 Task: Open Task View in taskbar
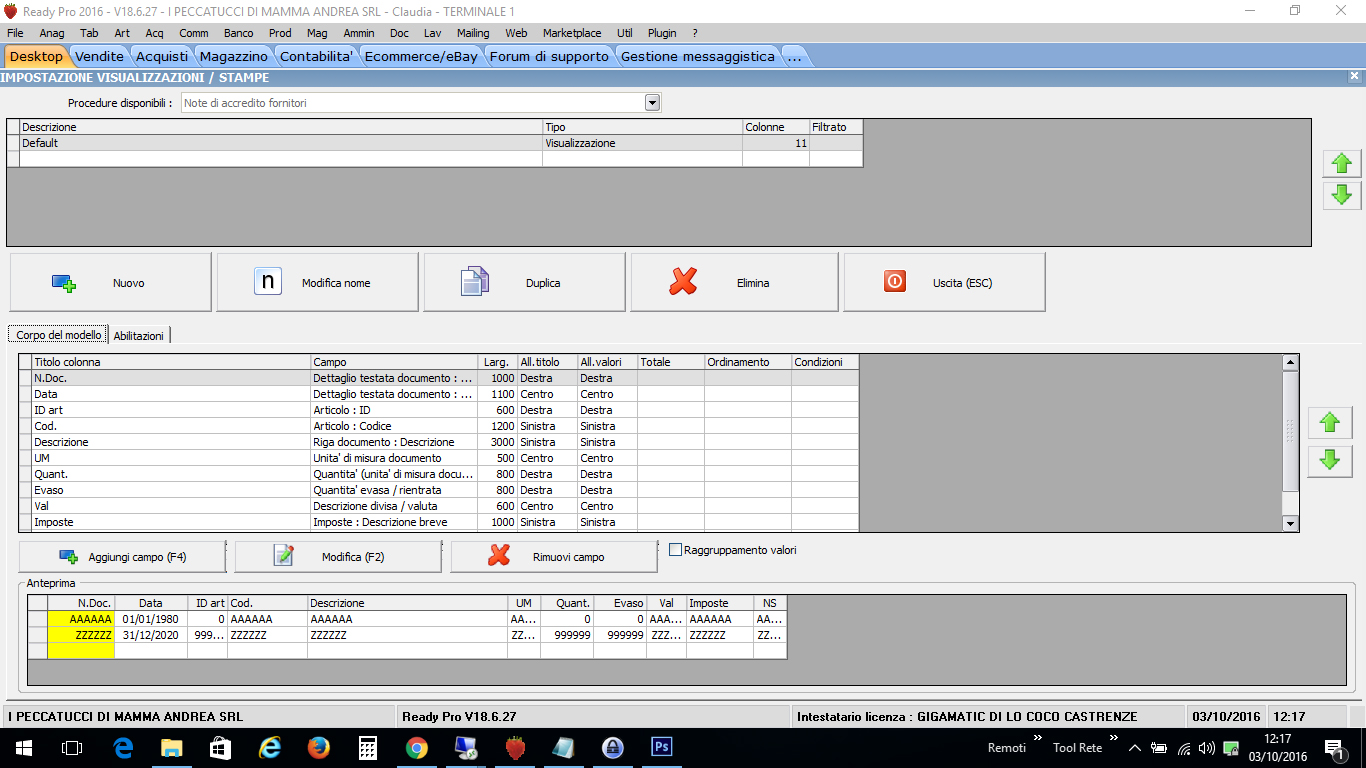click(x=72, y=747)
